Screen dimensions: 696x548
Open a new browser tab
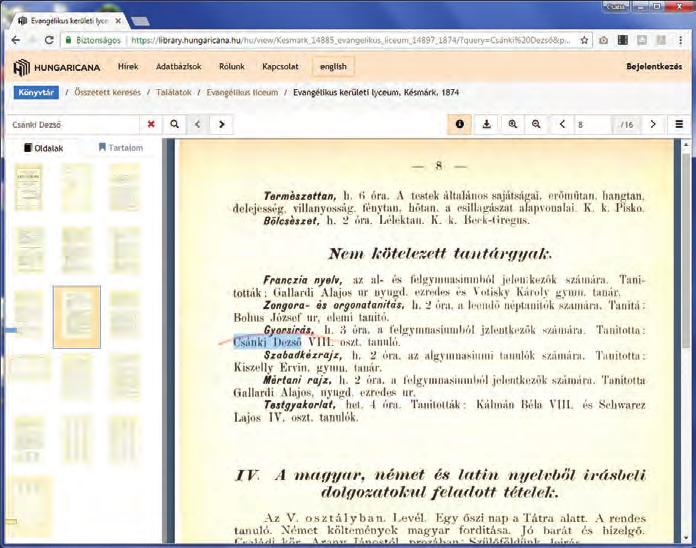point(140,21)
